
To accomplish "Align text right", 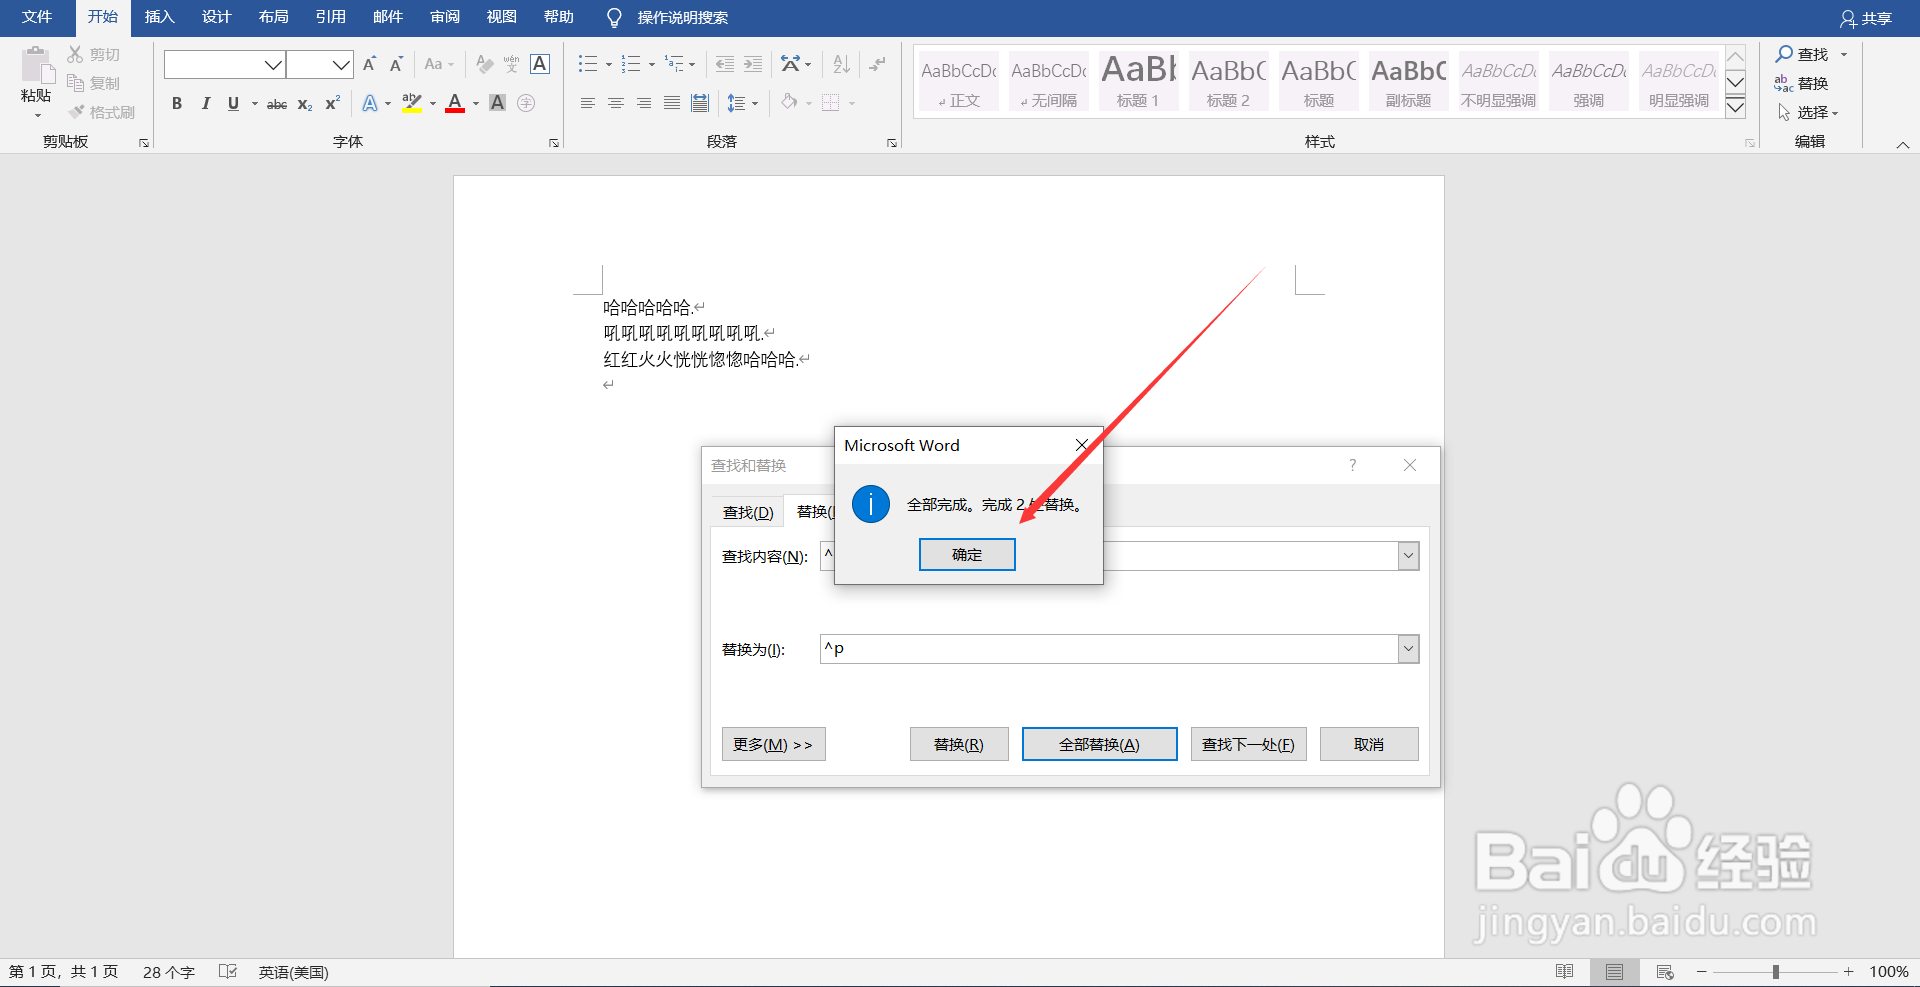I will (x=644, y=103).
